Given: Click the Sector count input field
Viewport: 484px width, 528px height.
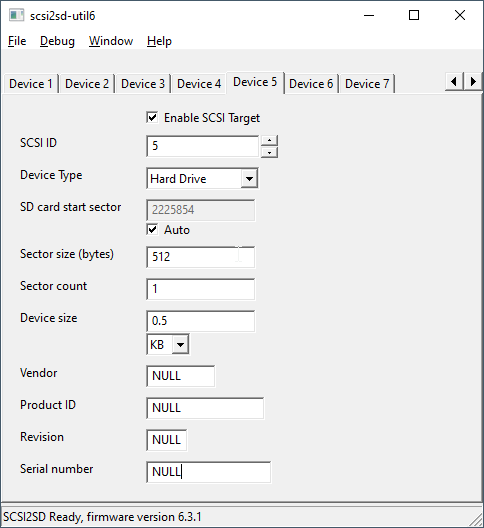Looking at the screenshot, I should tap(201, 289).
